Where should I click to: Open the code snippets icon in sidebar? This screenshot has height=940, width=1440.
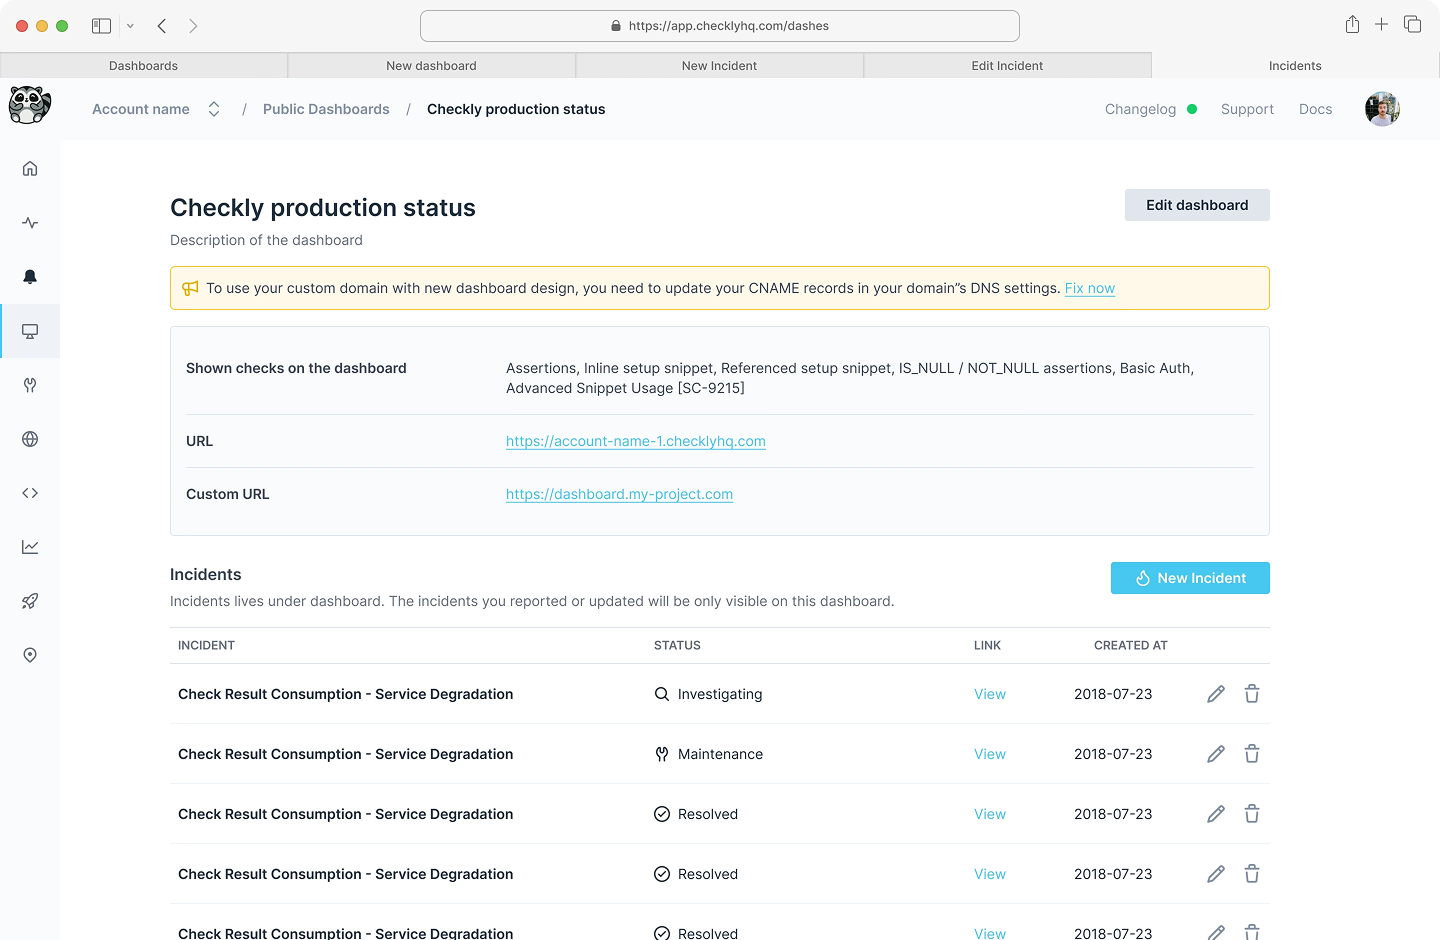[30, 493]
